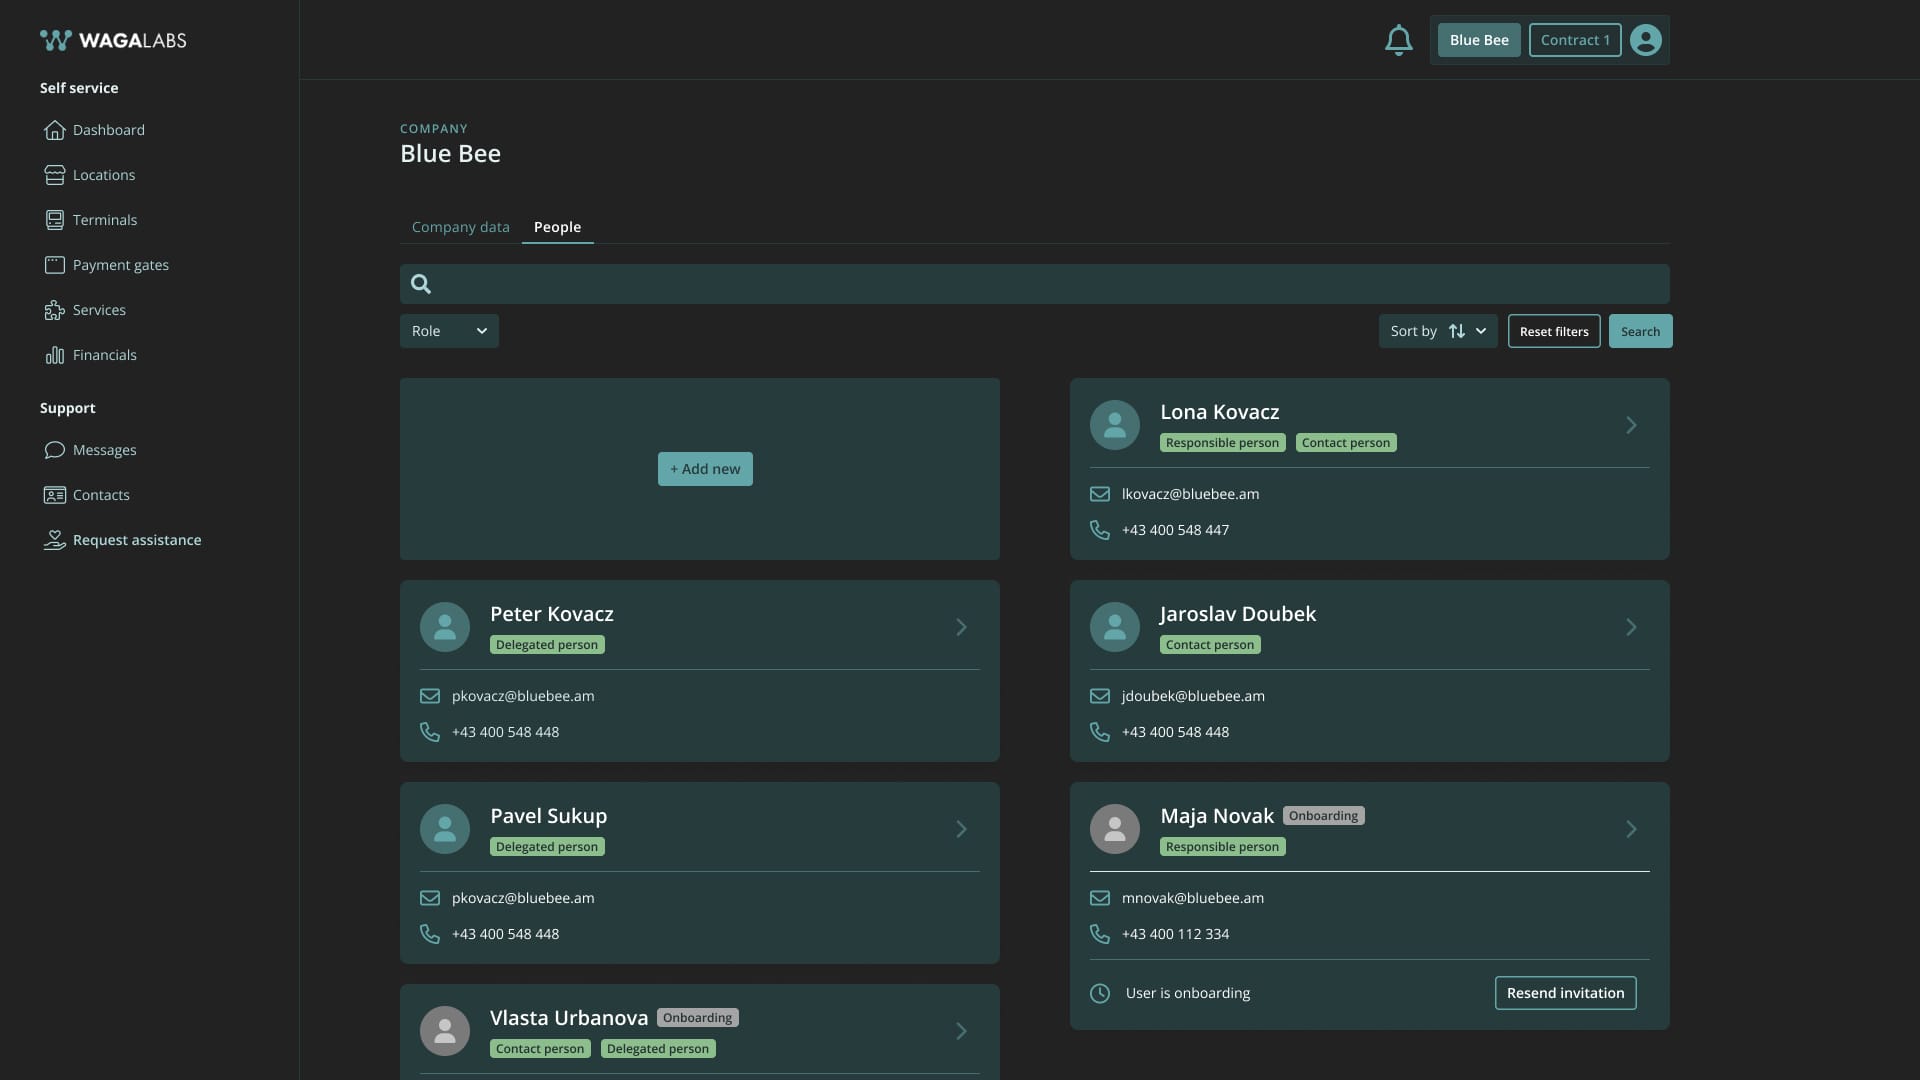Click the notification bell icon
Screen dimensions: 1920x1080
click(1398, 40)
